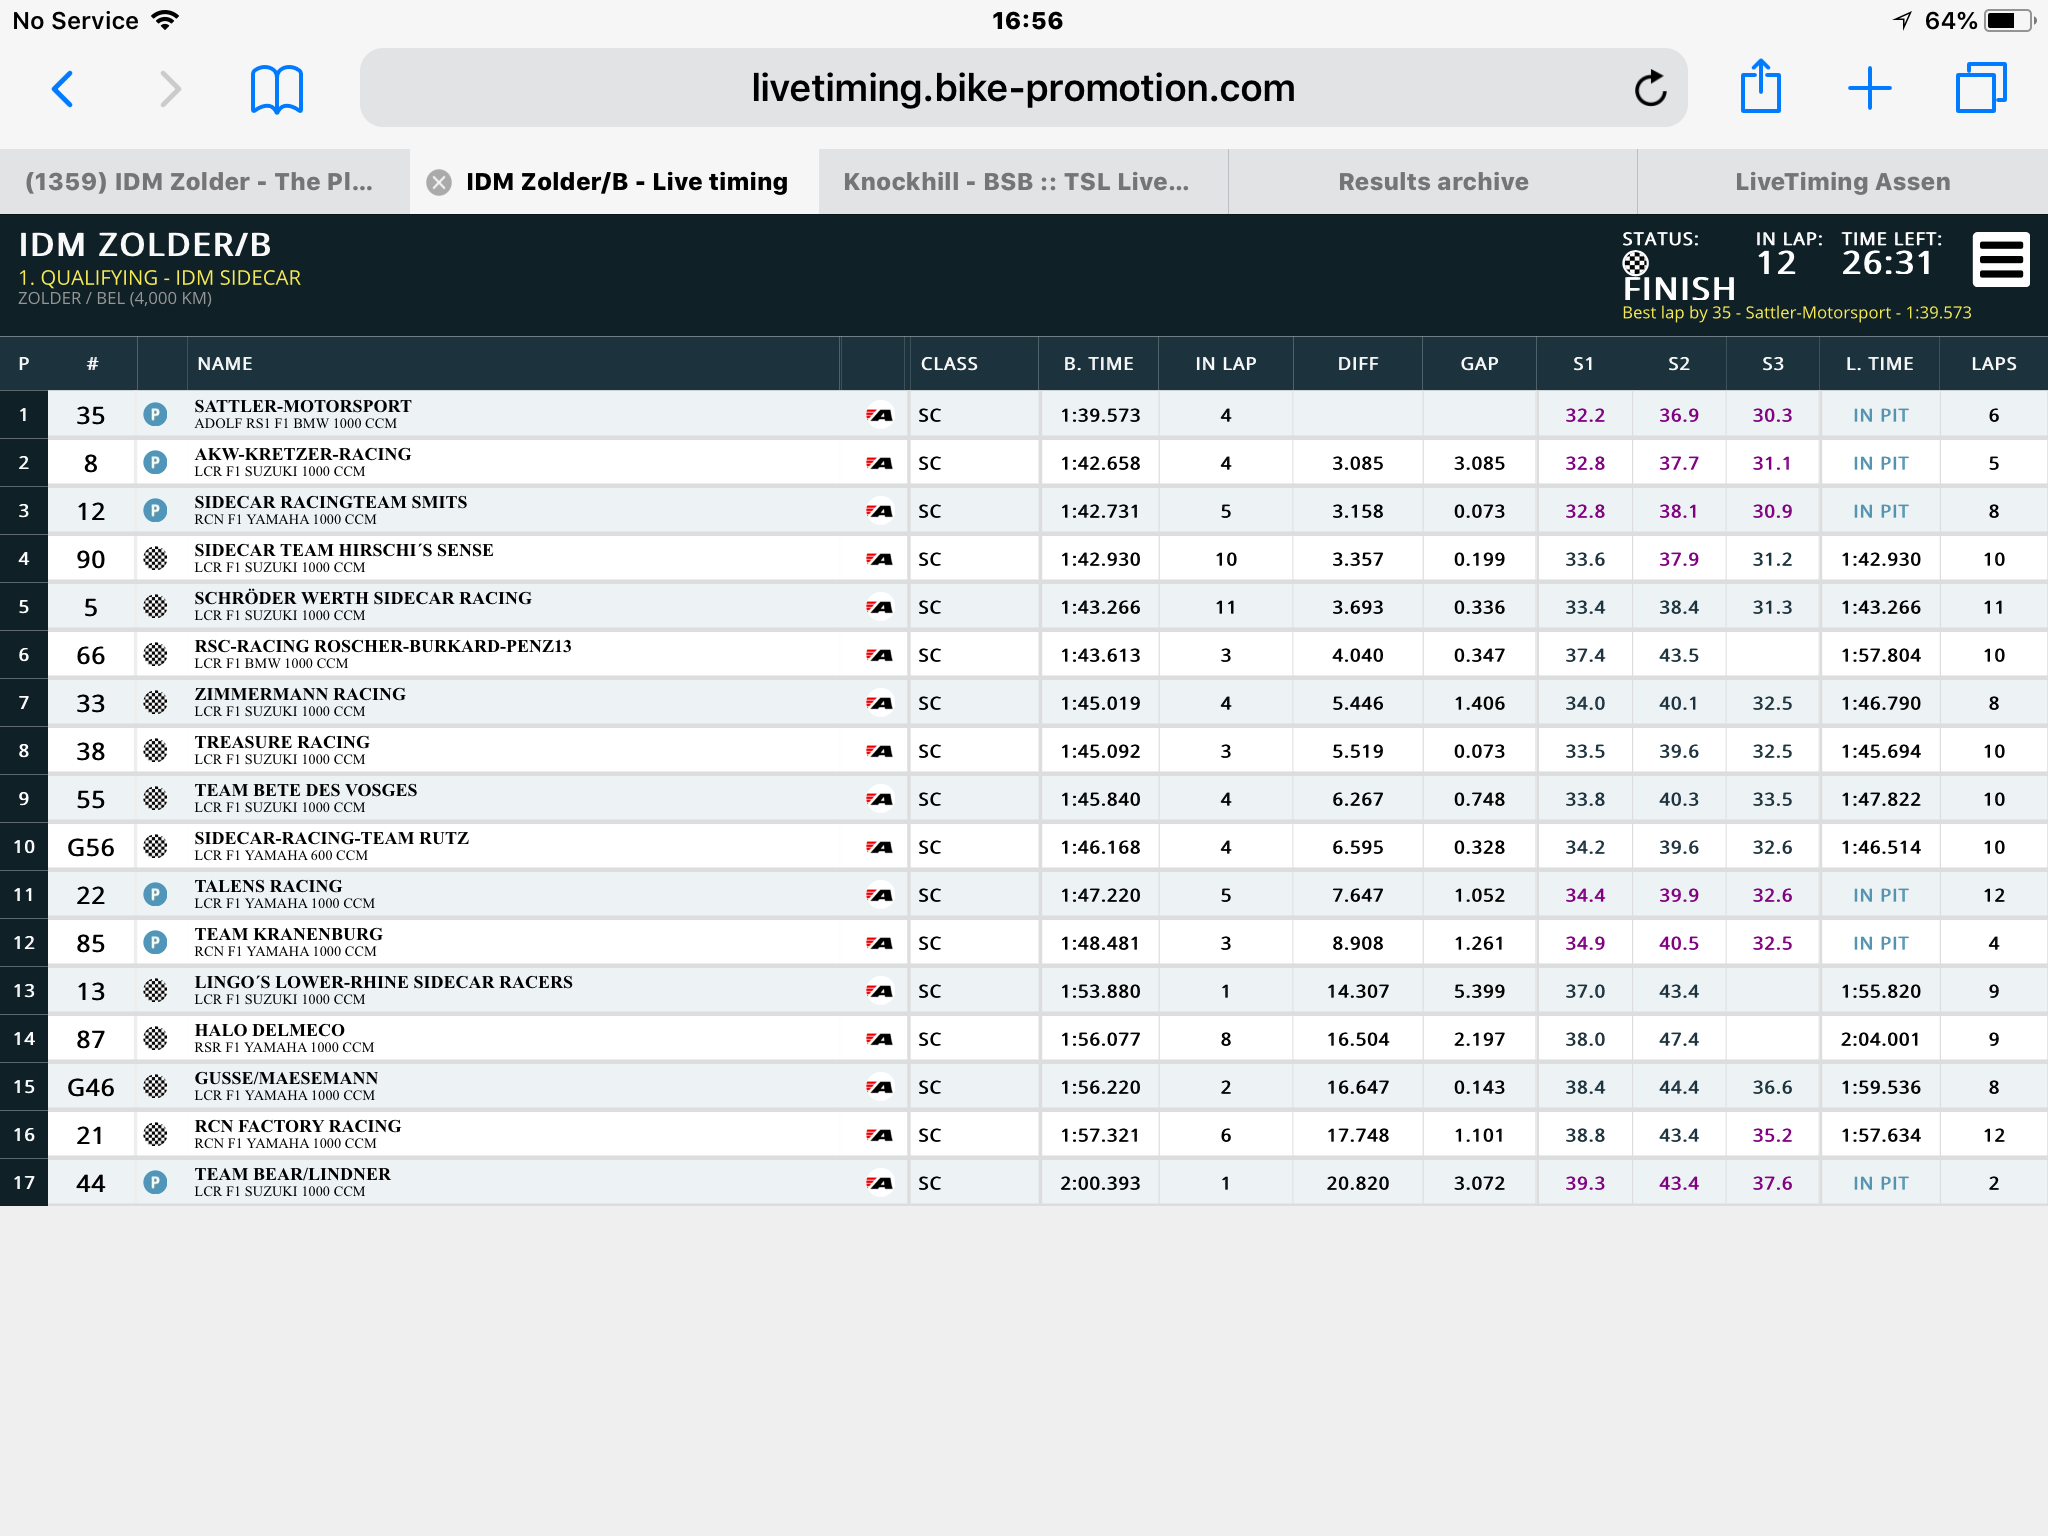Click the IN LAP column header

1226,364
